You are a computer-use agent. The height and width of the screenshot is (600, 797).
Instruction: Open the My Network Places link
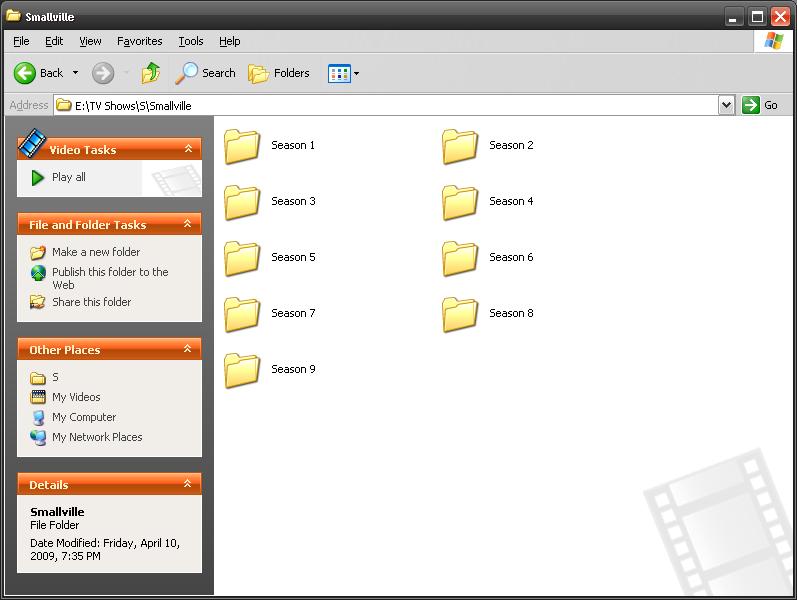tap(97, 437)
